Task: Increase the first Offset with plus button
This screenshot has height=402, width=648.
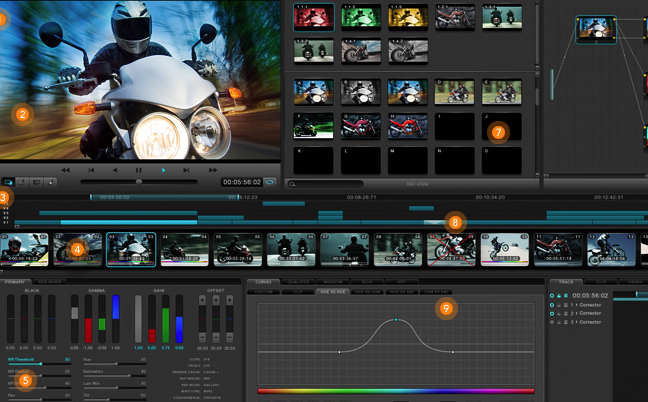Action: (202, 300)
